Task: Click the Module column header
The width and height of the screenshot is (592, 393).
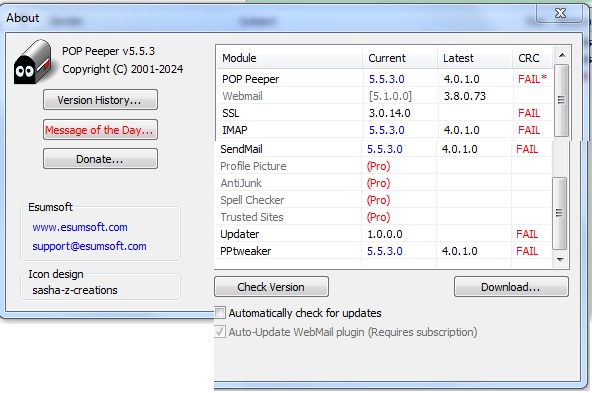Action: tap(290, 58)
